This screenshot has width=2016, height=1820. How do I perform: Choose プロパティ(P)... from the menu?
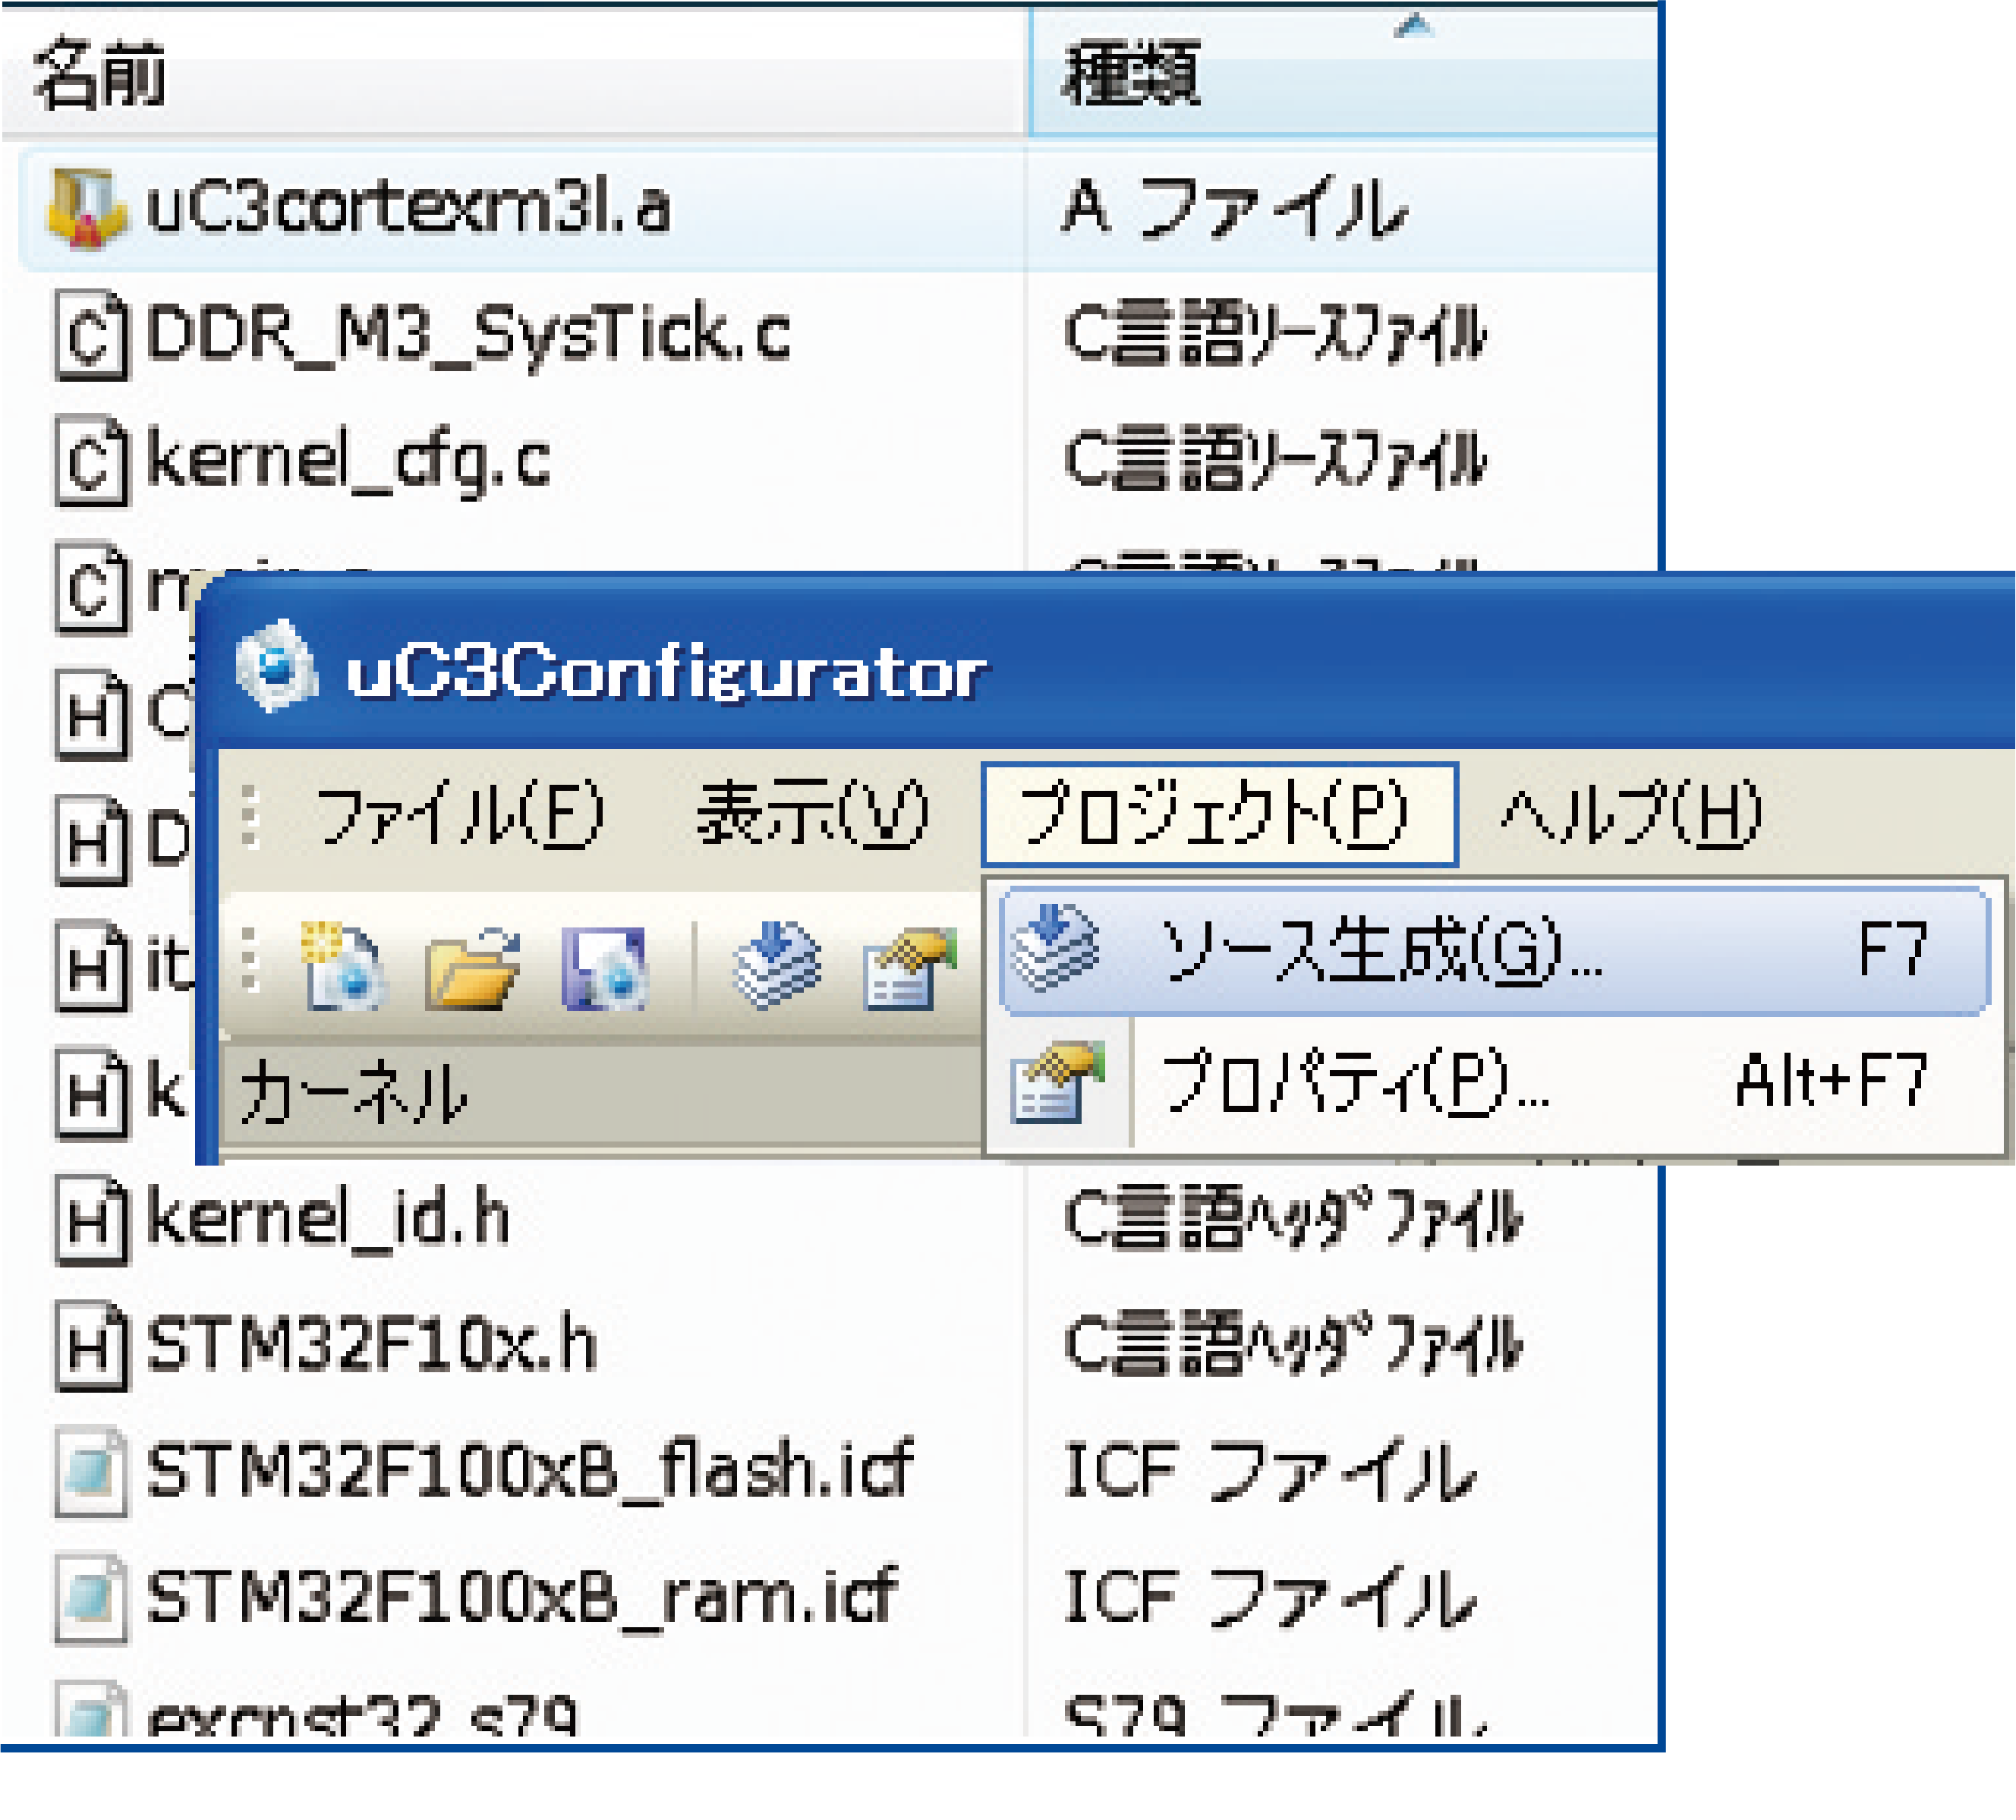1495,1082
